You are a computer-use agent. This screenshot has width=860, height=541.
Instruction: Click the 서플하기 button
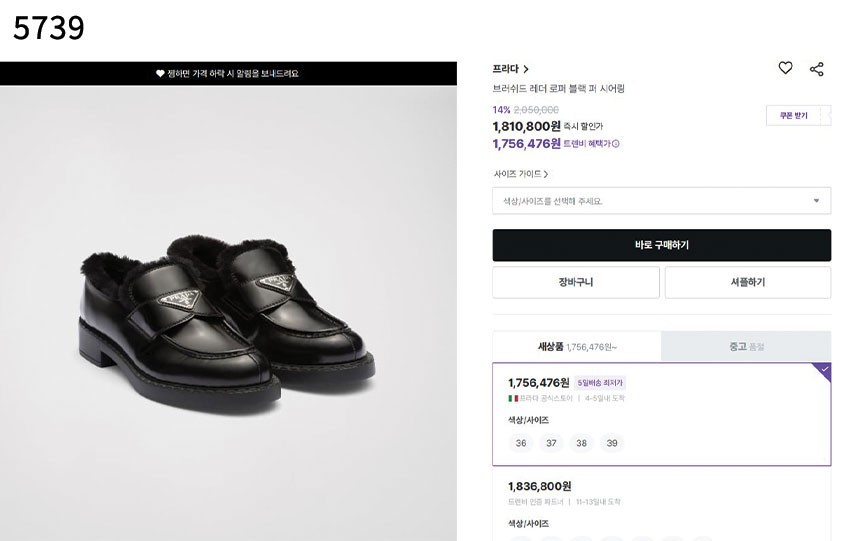click(x=747, y=282)
